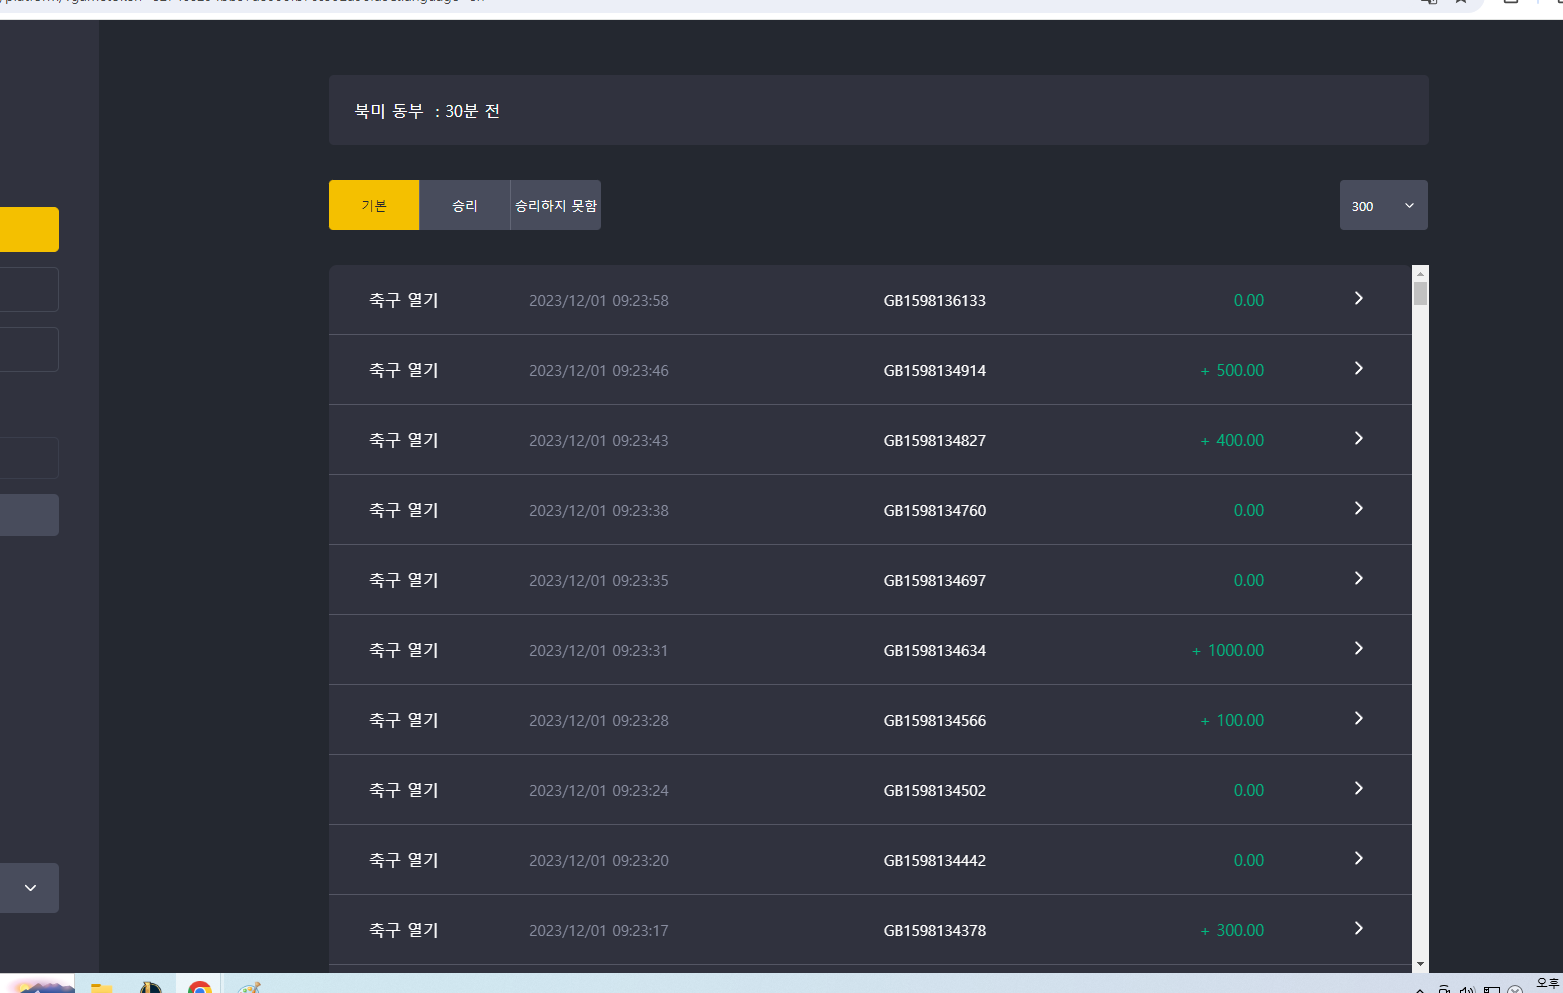Select order ID GB1598134566
The height and width of the screenshot is (993, 1563).
pyautogui.click(x=935, y=720)
